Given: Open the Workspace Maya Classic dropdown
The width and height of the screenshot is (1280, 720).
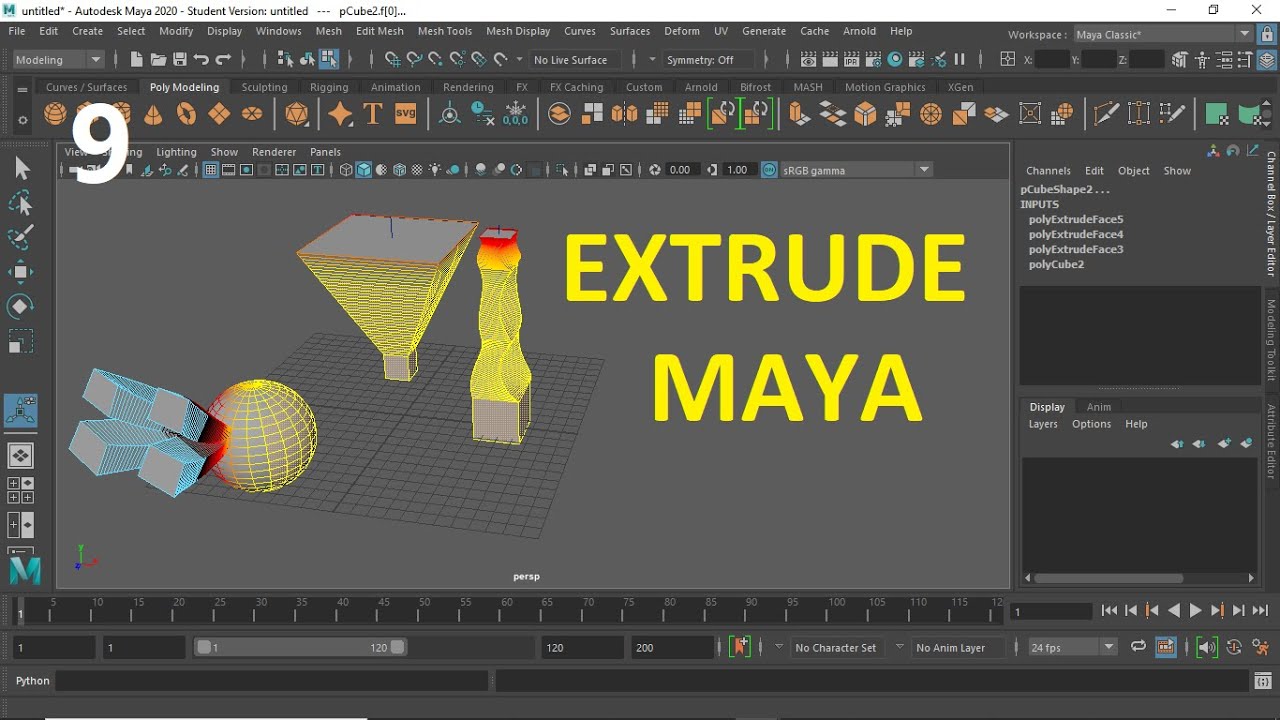Looking at the screenshot, I should pos(1162,35).
